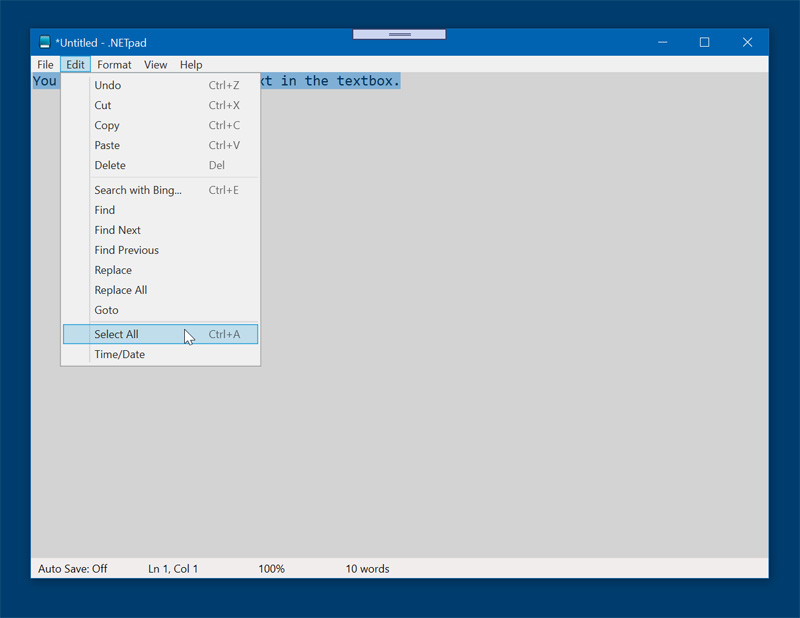800x618 pixels.
Task: Toggle Auto Save in the status bar
Action: (x=72, y=569)
